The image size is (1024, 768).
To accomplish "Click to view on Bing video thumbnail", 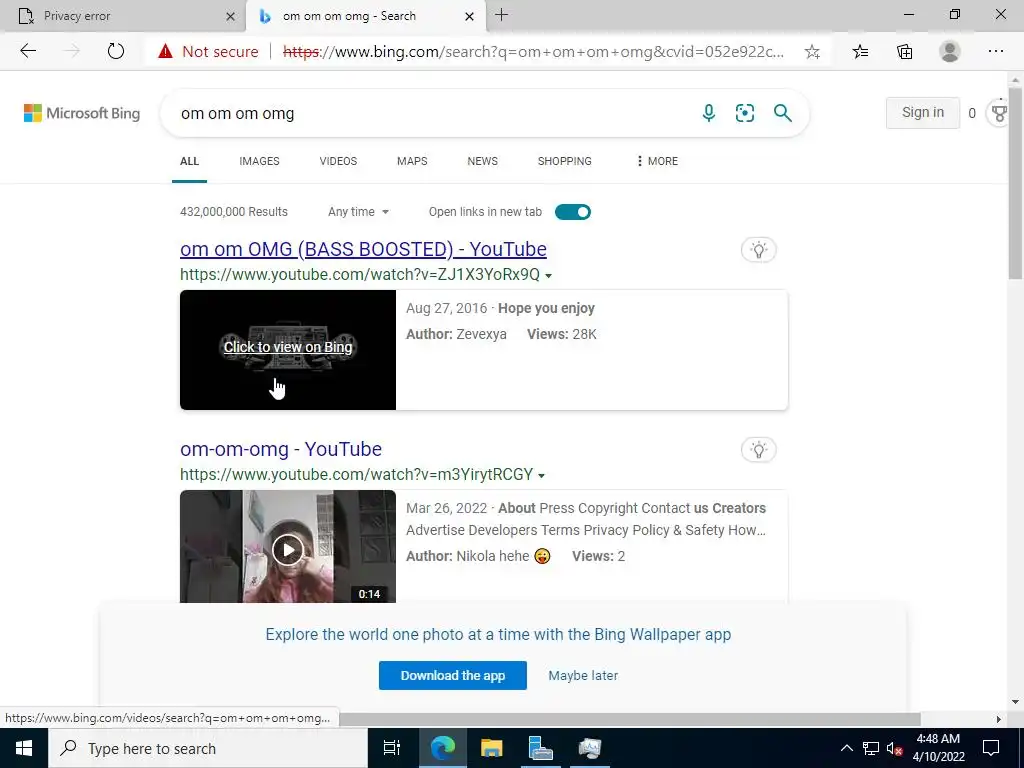I will [x=287, y=349].
